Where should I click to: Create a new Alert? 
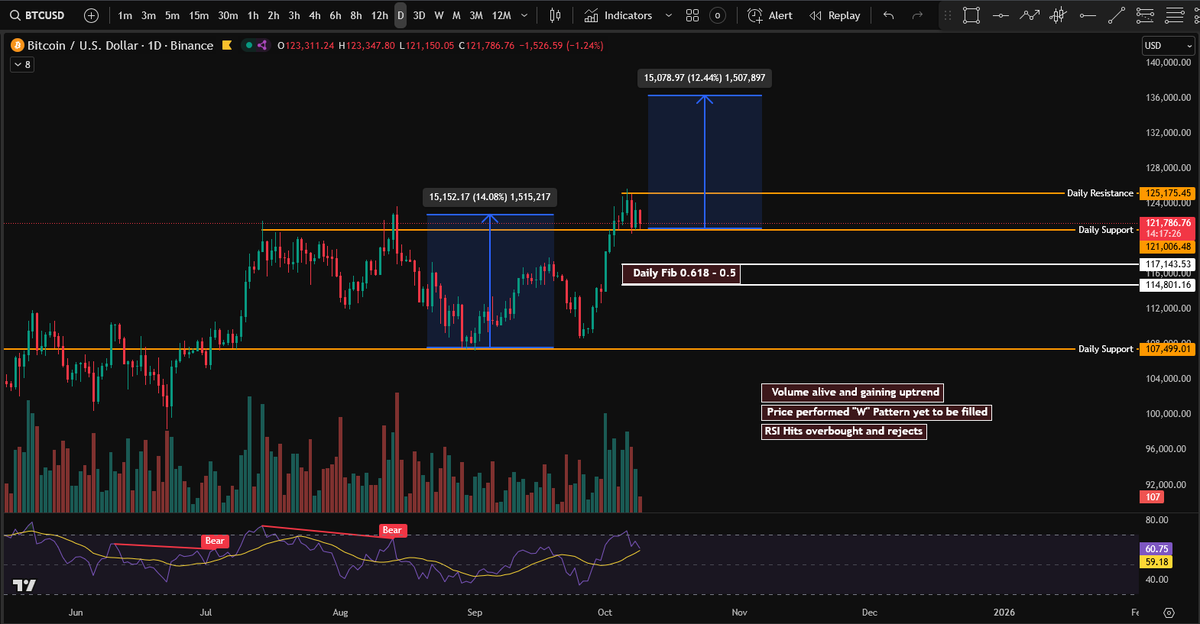(x=770, y=15)
